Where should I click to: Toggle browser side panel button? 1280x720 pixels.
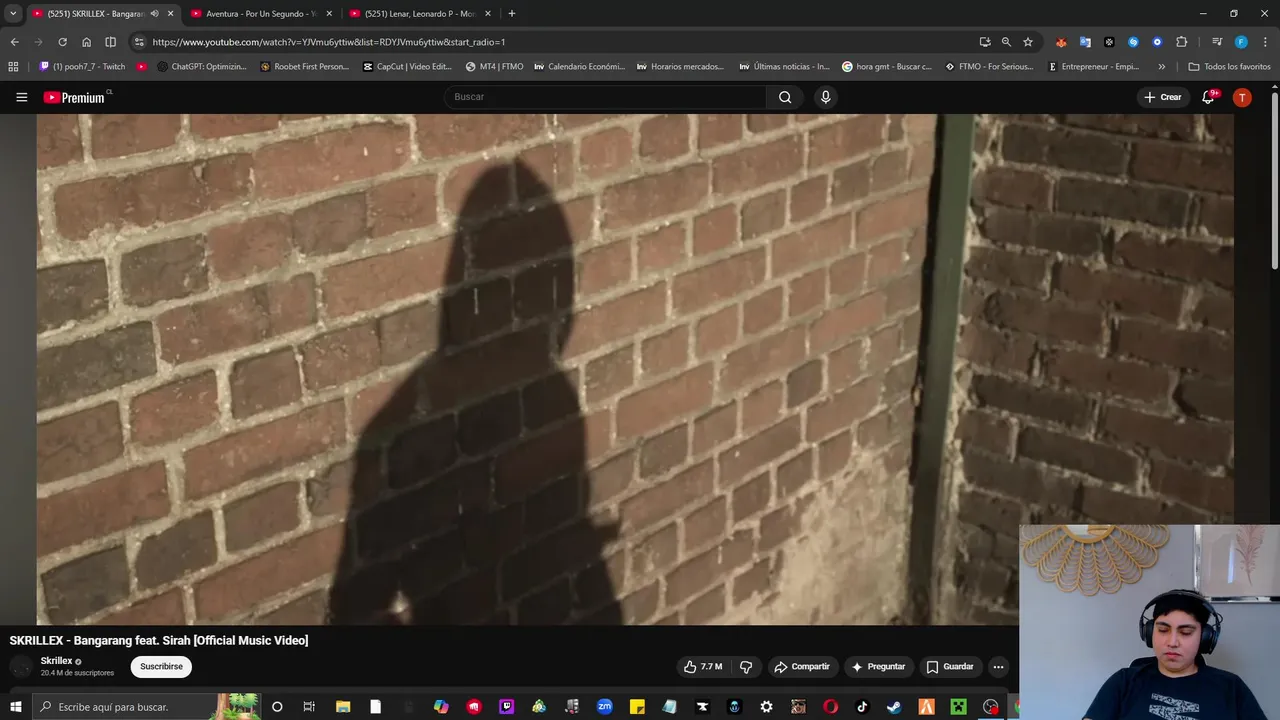coord(110,42)
